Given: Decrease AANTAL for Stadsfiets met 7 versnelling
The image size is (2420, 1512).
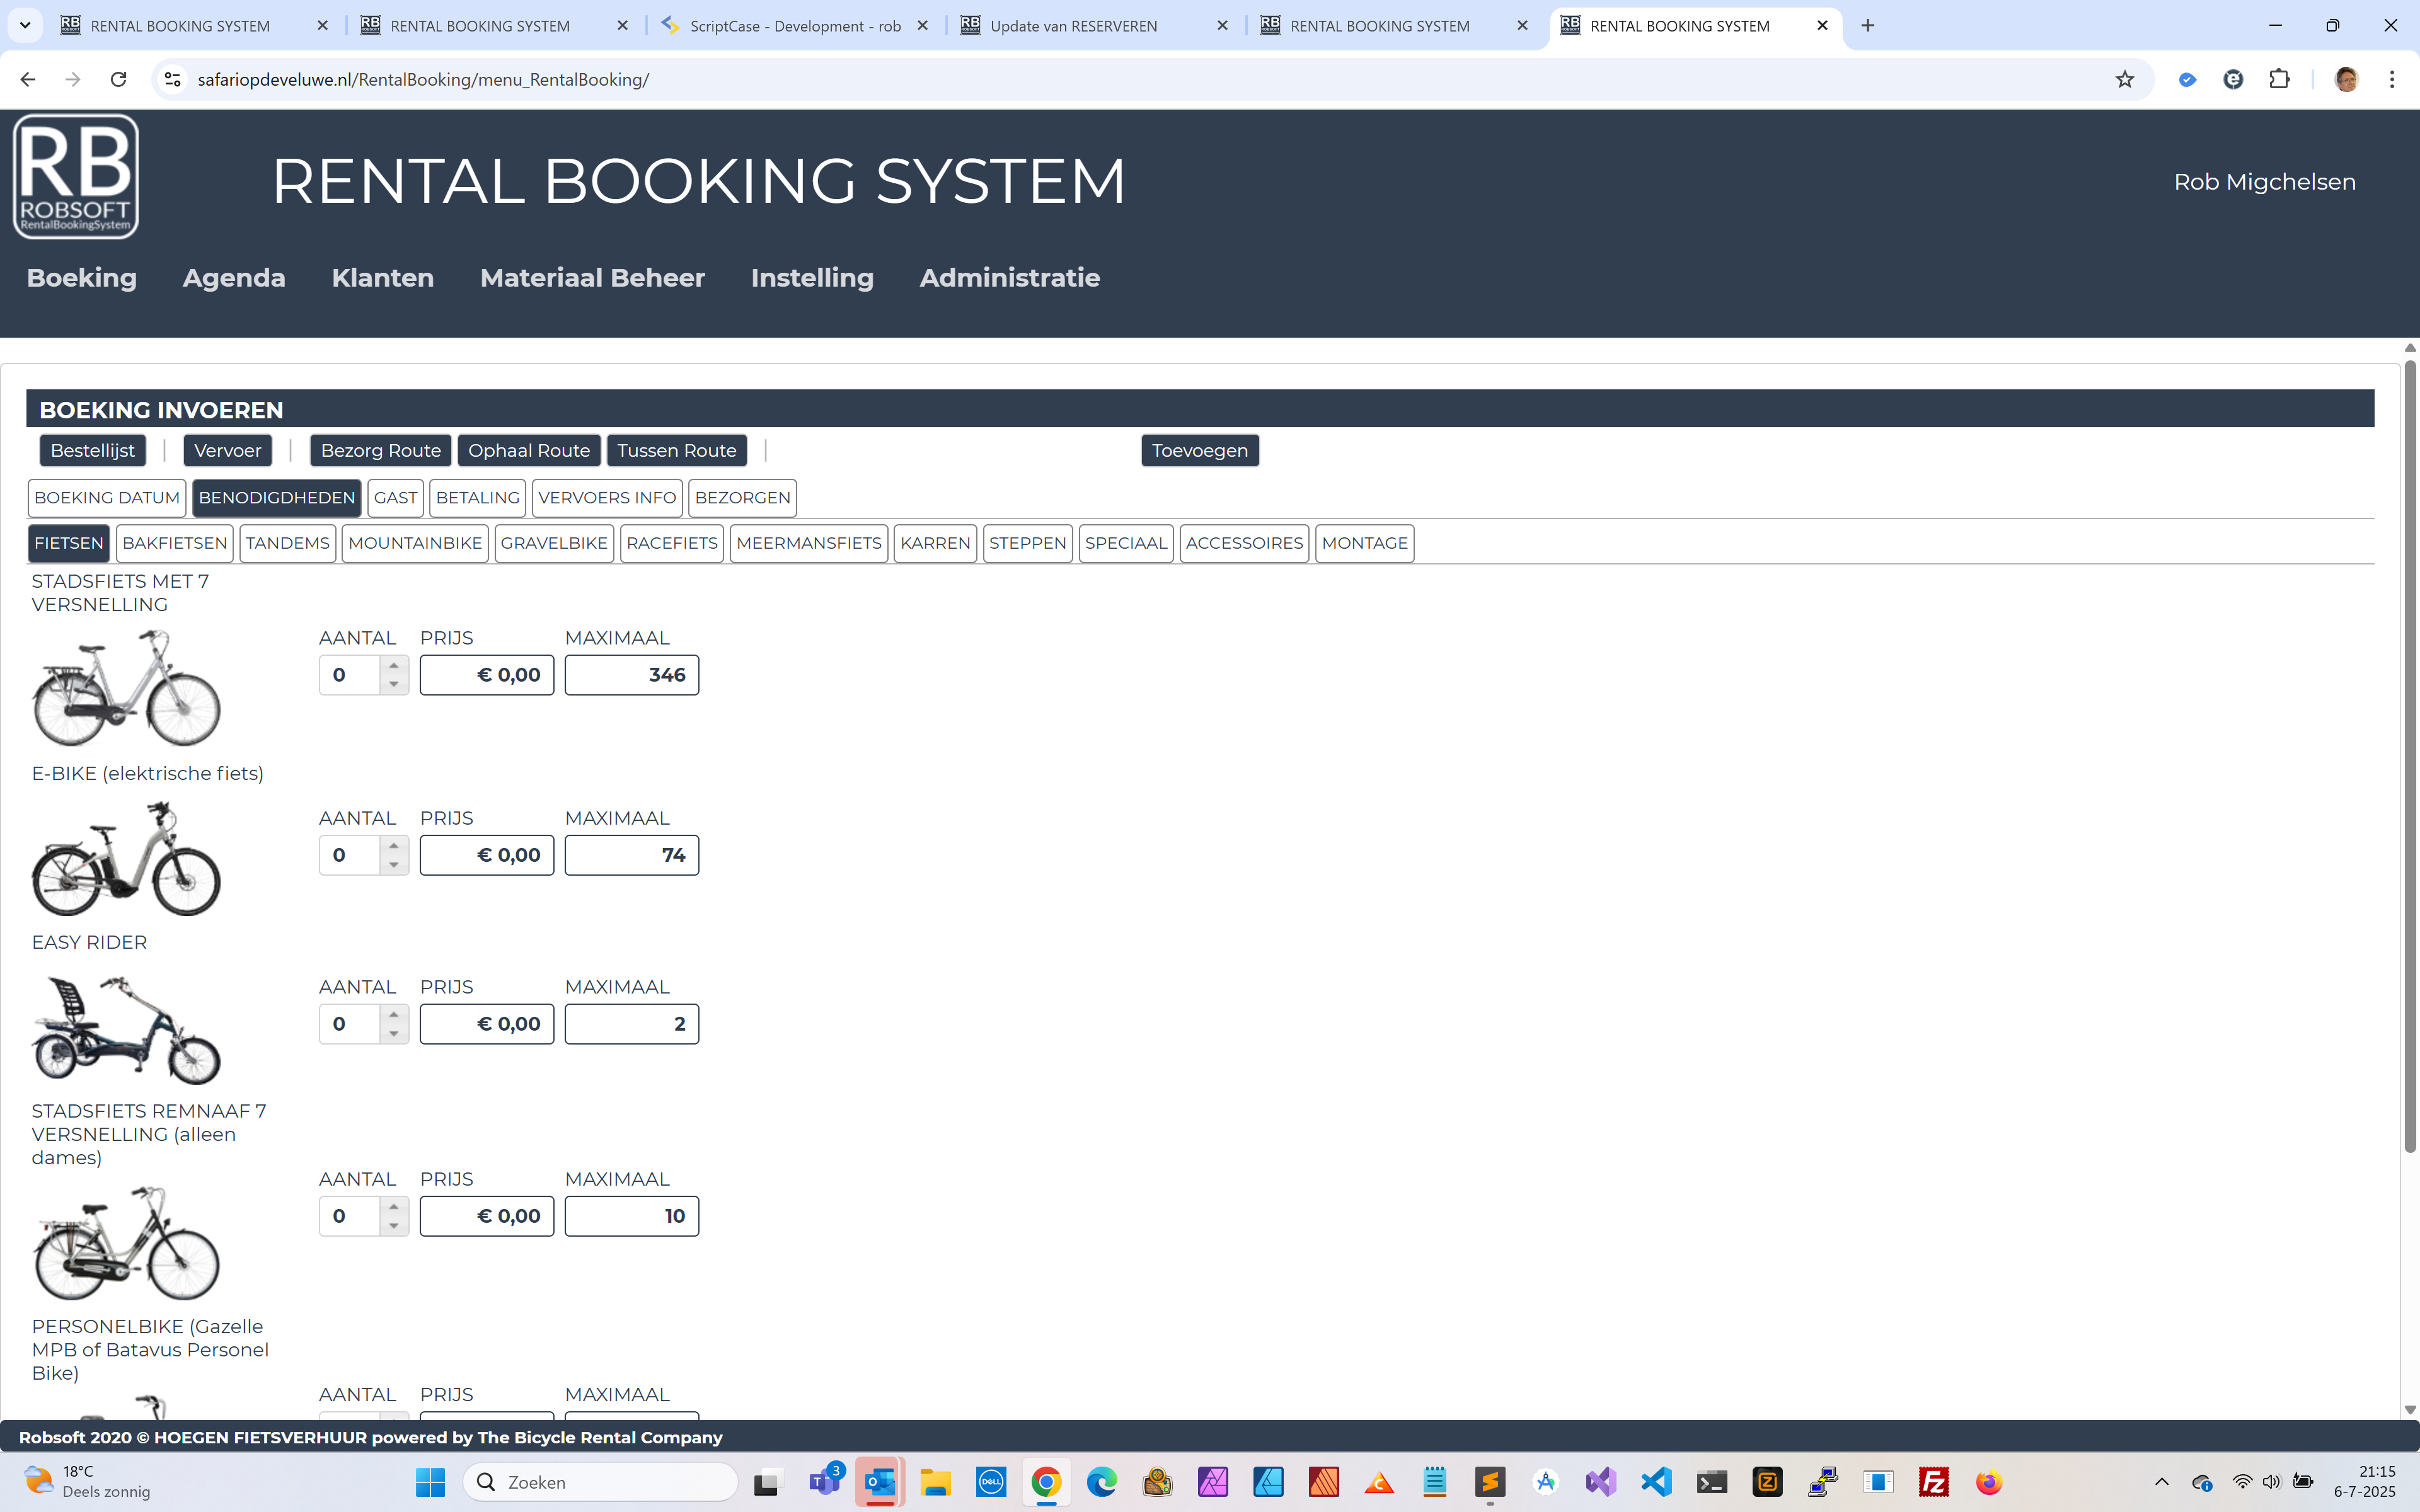Looking at the screenshot, I should (394, 684).
